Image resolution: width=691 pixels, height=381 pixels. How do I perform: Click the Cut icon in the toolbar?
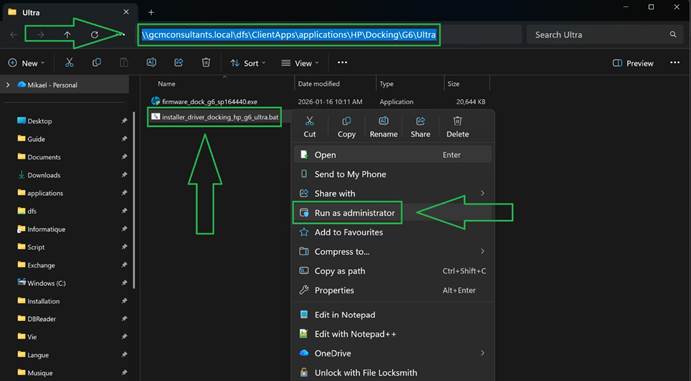tap(69, 63)
